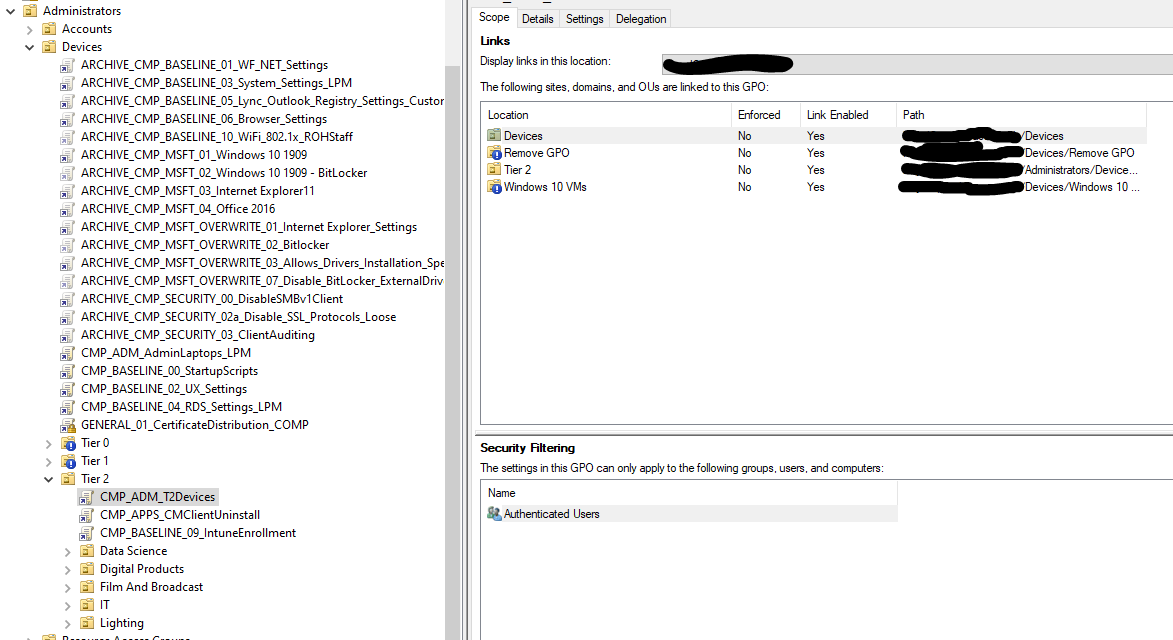The height and width of the screenshot is (640, 1173).
Task: Select ARCHIVE_CMP_MSFT_01_Windows 10 1909 GPO
Action: click(x=194, y=155)
